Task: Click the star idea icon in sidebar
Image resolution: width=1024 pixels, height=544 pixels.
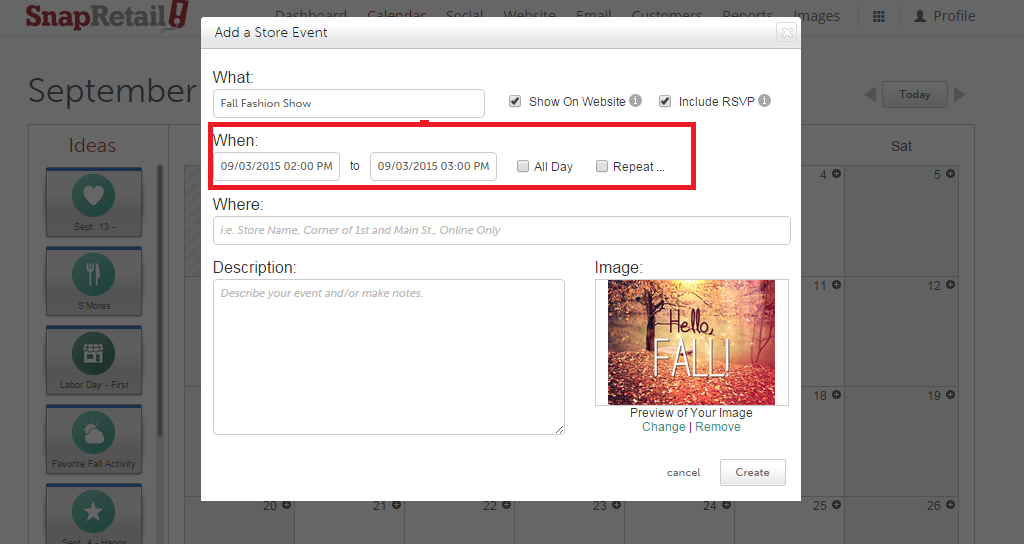Action: click(93, 511)
